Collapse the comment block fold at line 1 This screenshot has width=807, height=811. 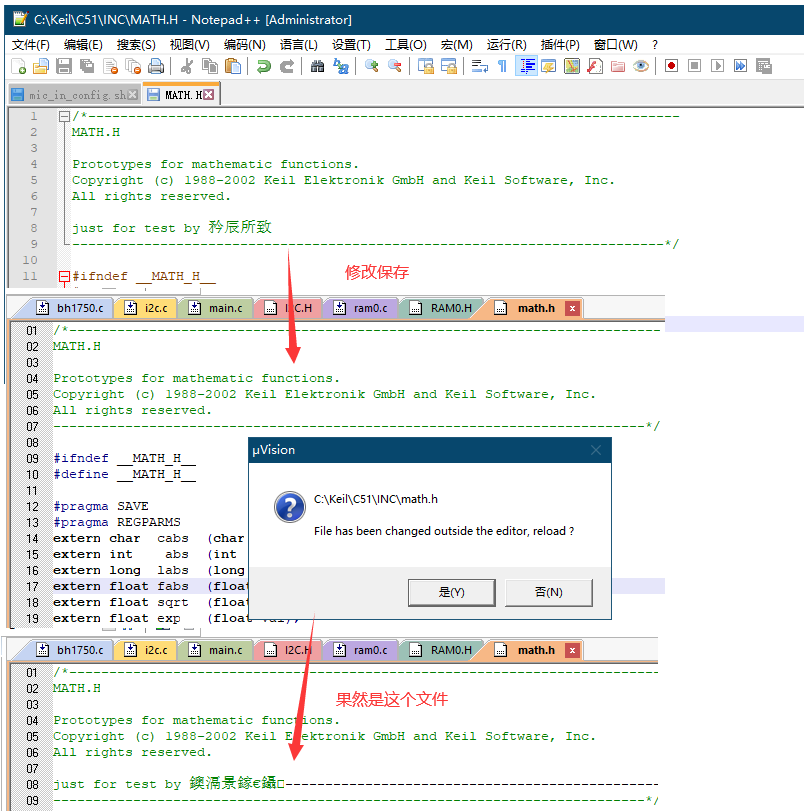click(64, 117)
